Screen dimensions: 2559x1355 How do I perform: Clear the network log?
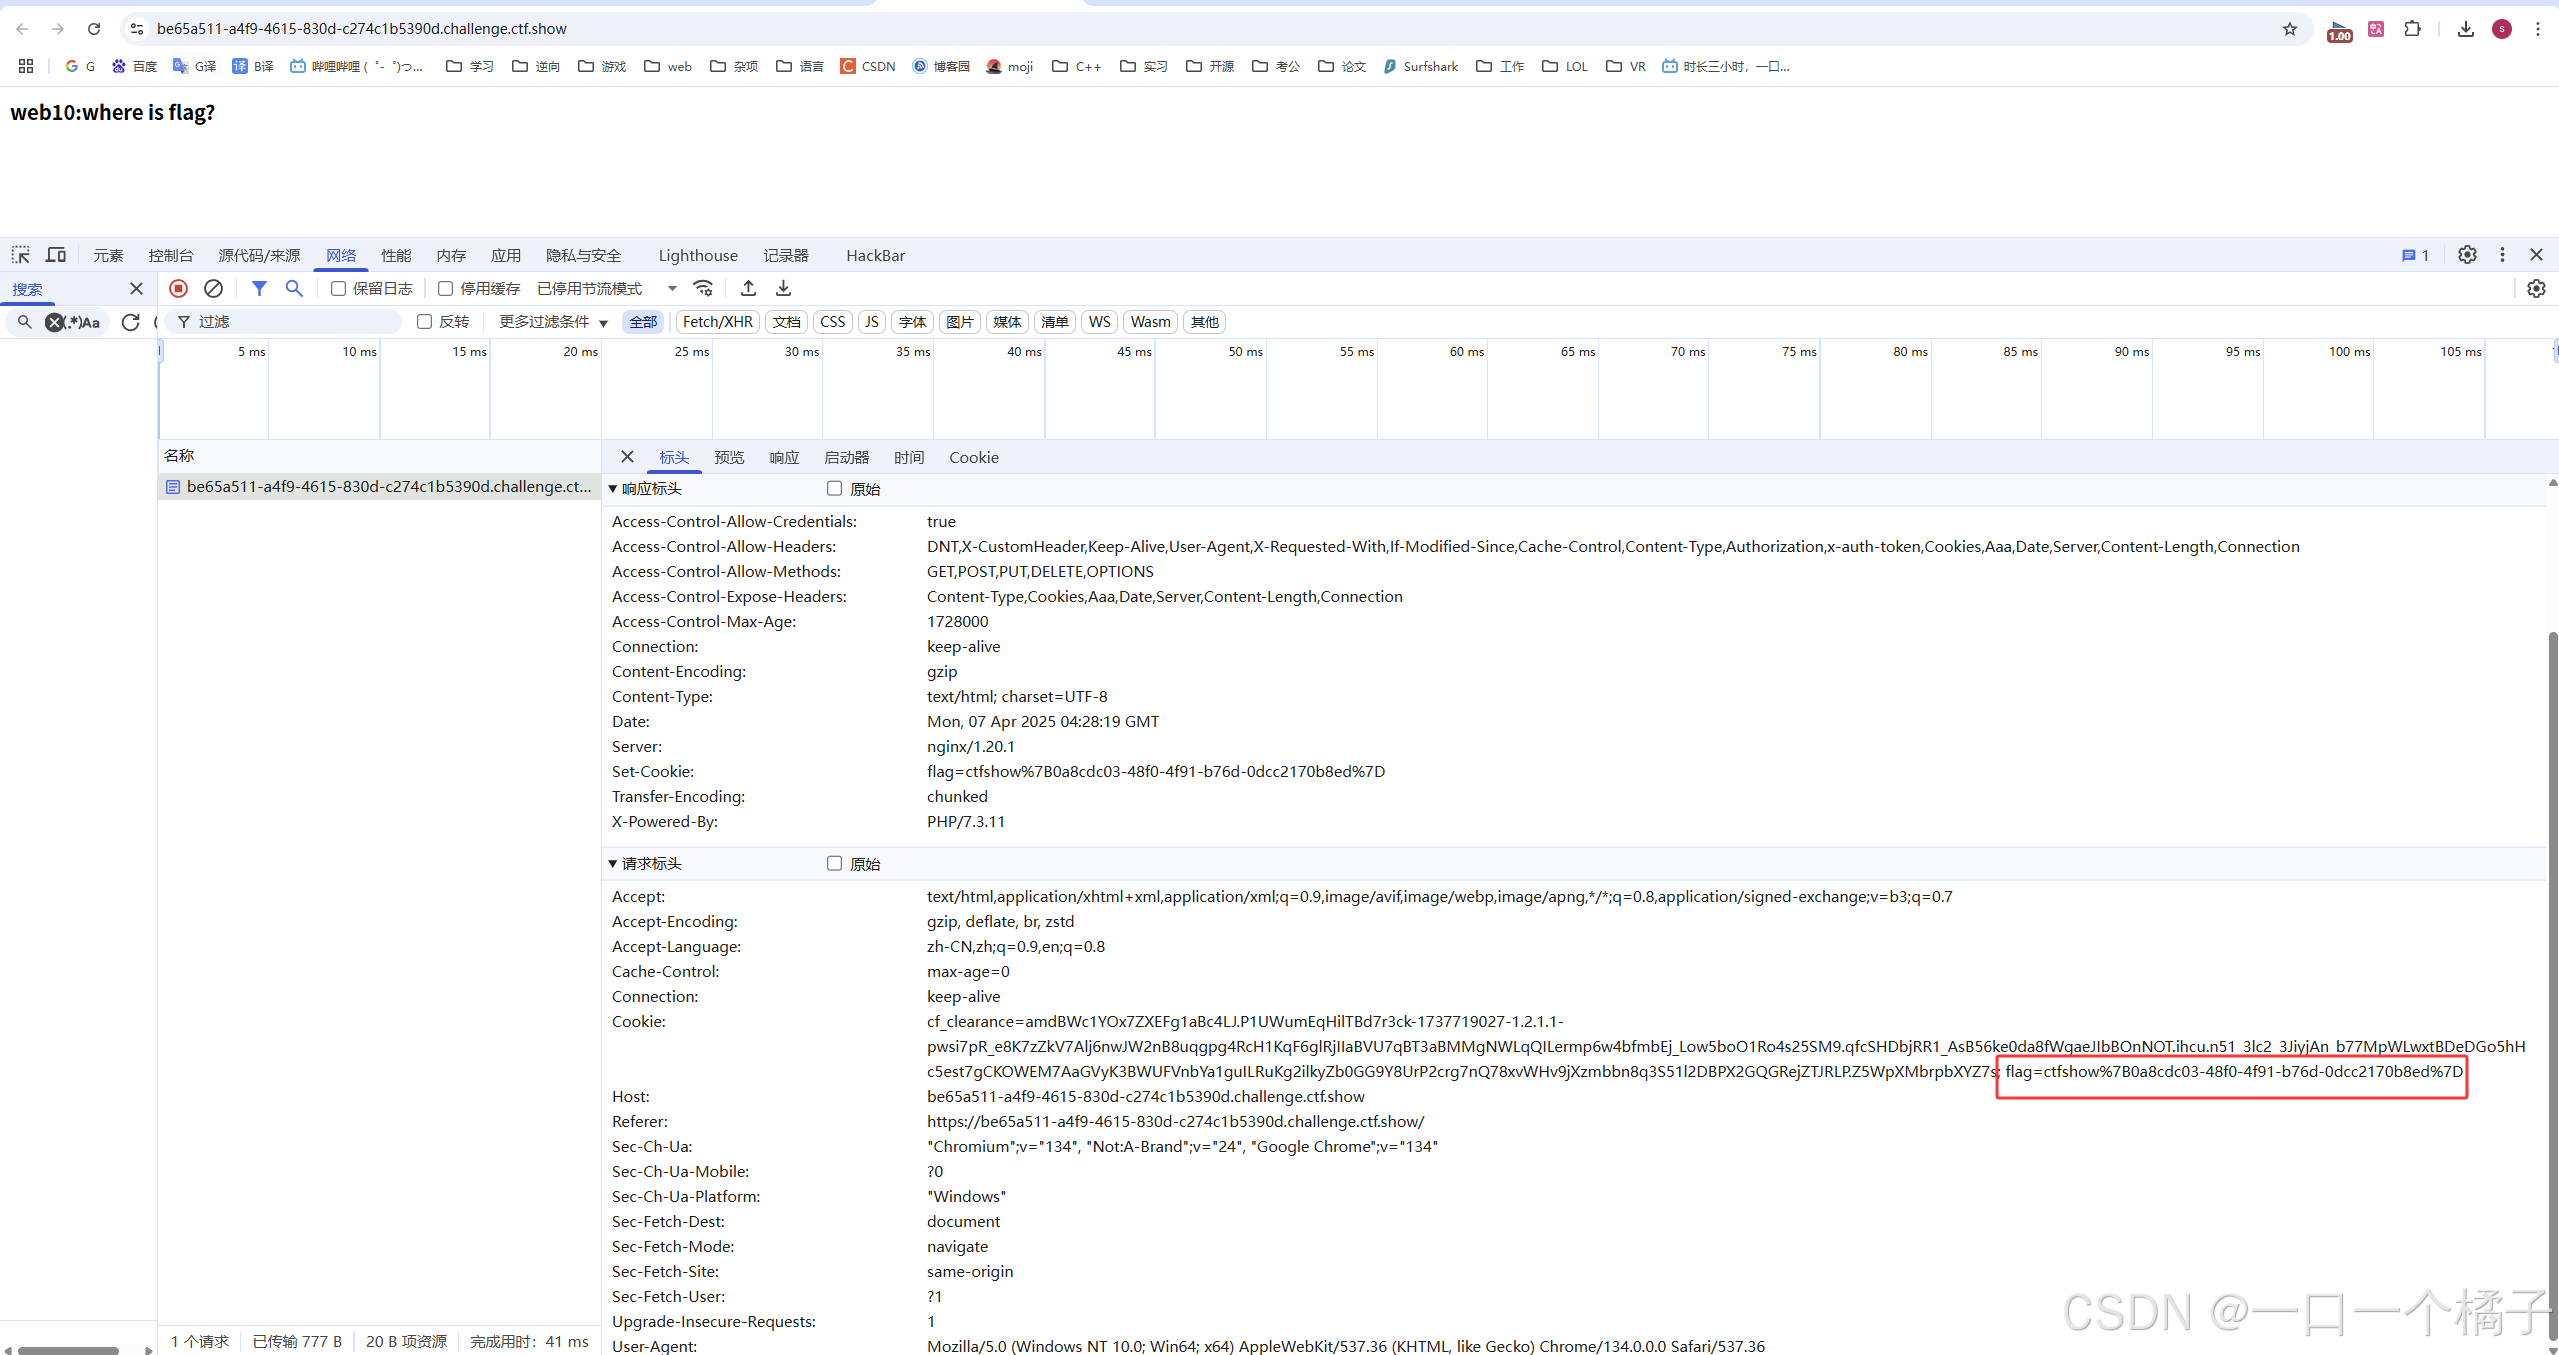tap(213, 288)
